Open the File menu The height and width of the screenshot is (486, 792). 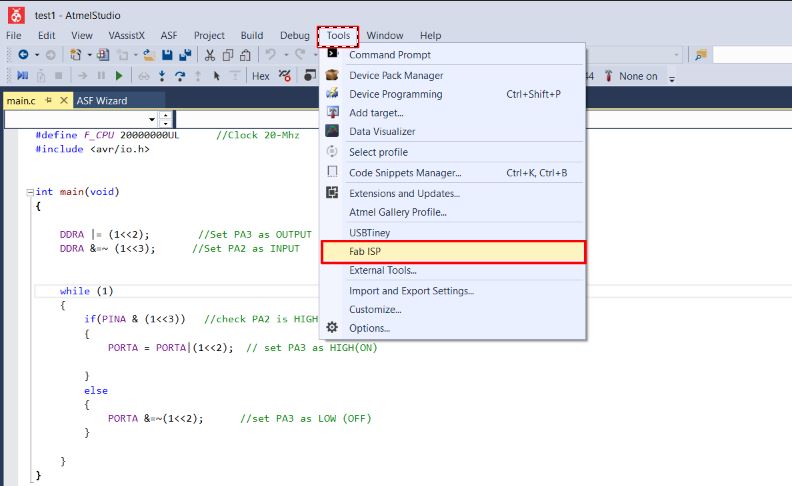(x=14, y=35)
